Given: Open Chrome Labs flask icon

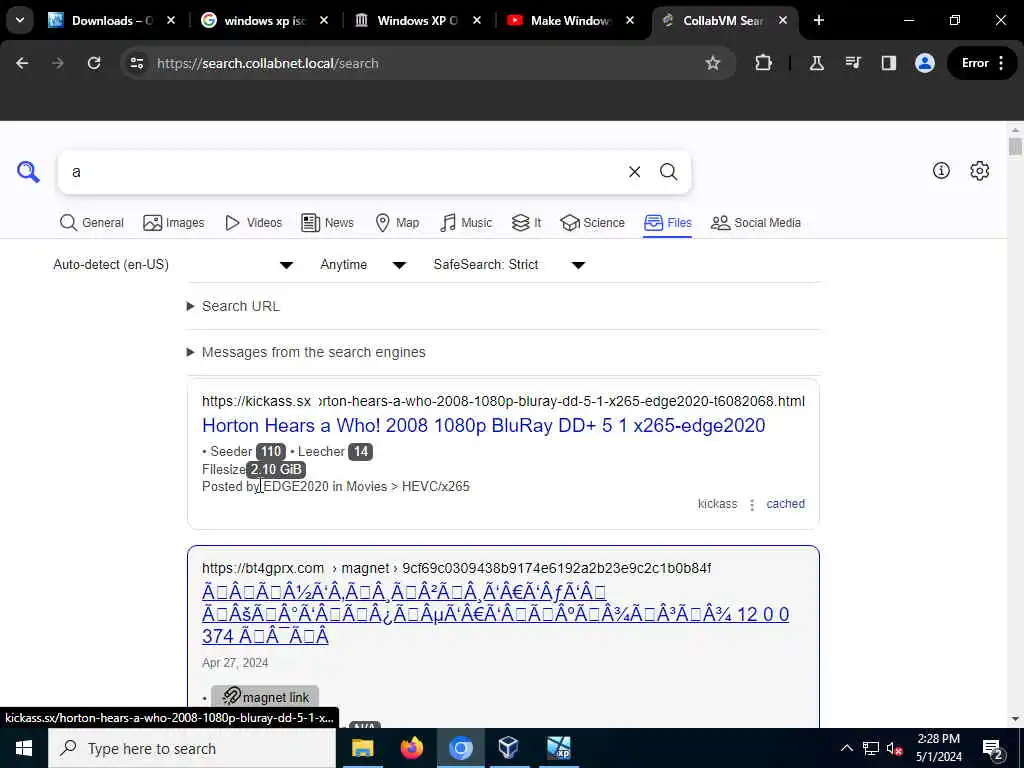Looking at the screenshot, I should point(816,63).
